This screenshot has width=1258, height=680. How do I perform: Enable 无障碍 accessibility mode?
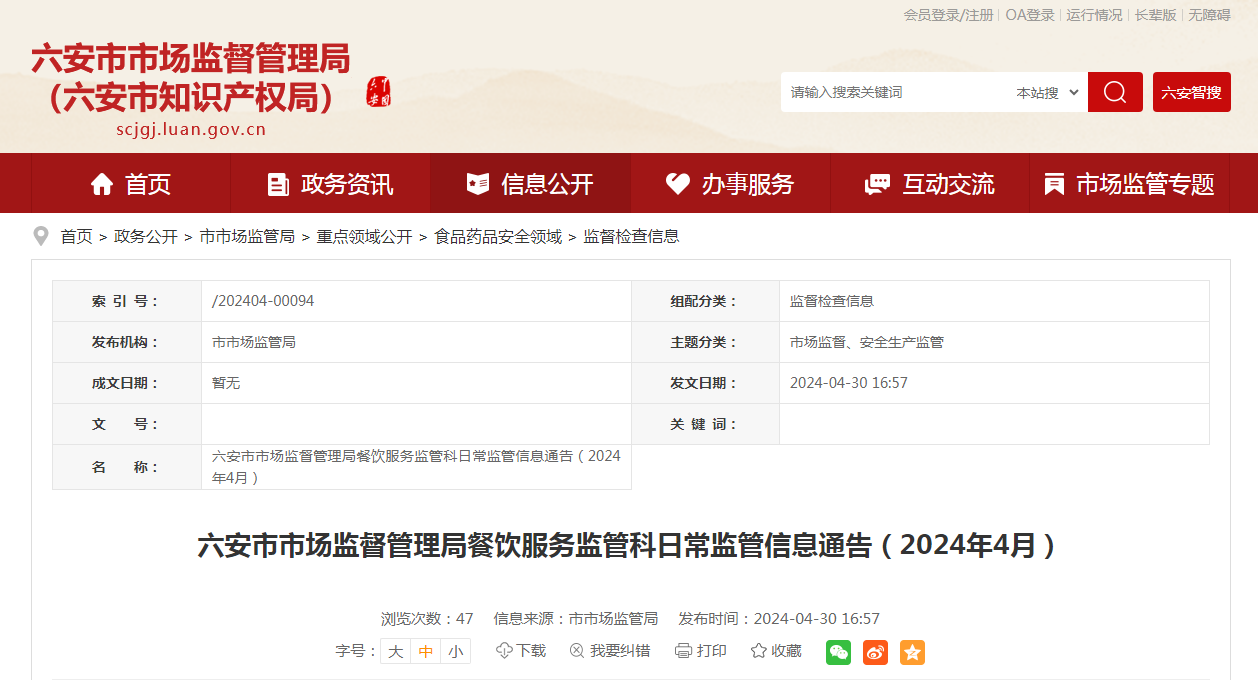(1209, 15)
